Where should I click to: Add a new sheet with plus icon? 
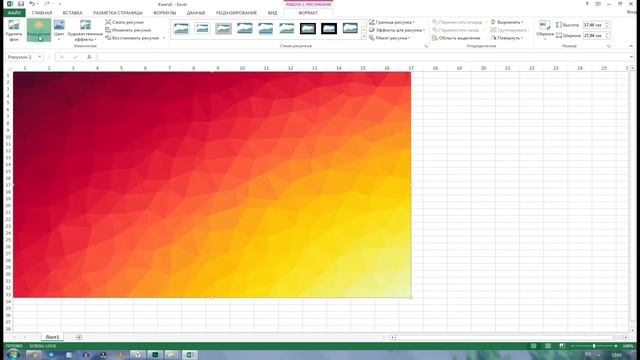pyautogui.click(x=79, y=337)
